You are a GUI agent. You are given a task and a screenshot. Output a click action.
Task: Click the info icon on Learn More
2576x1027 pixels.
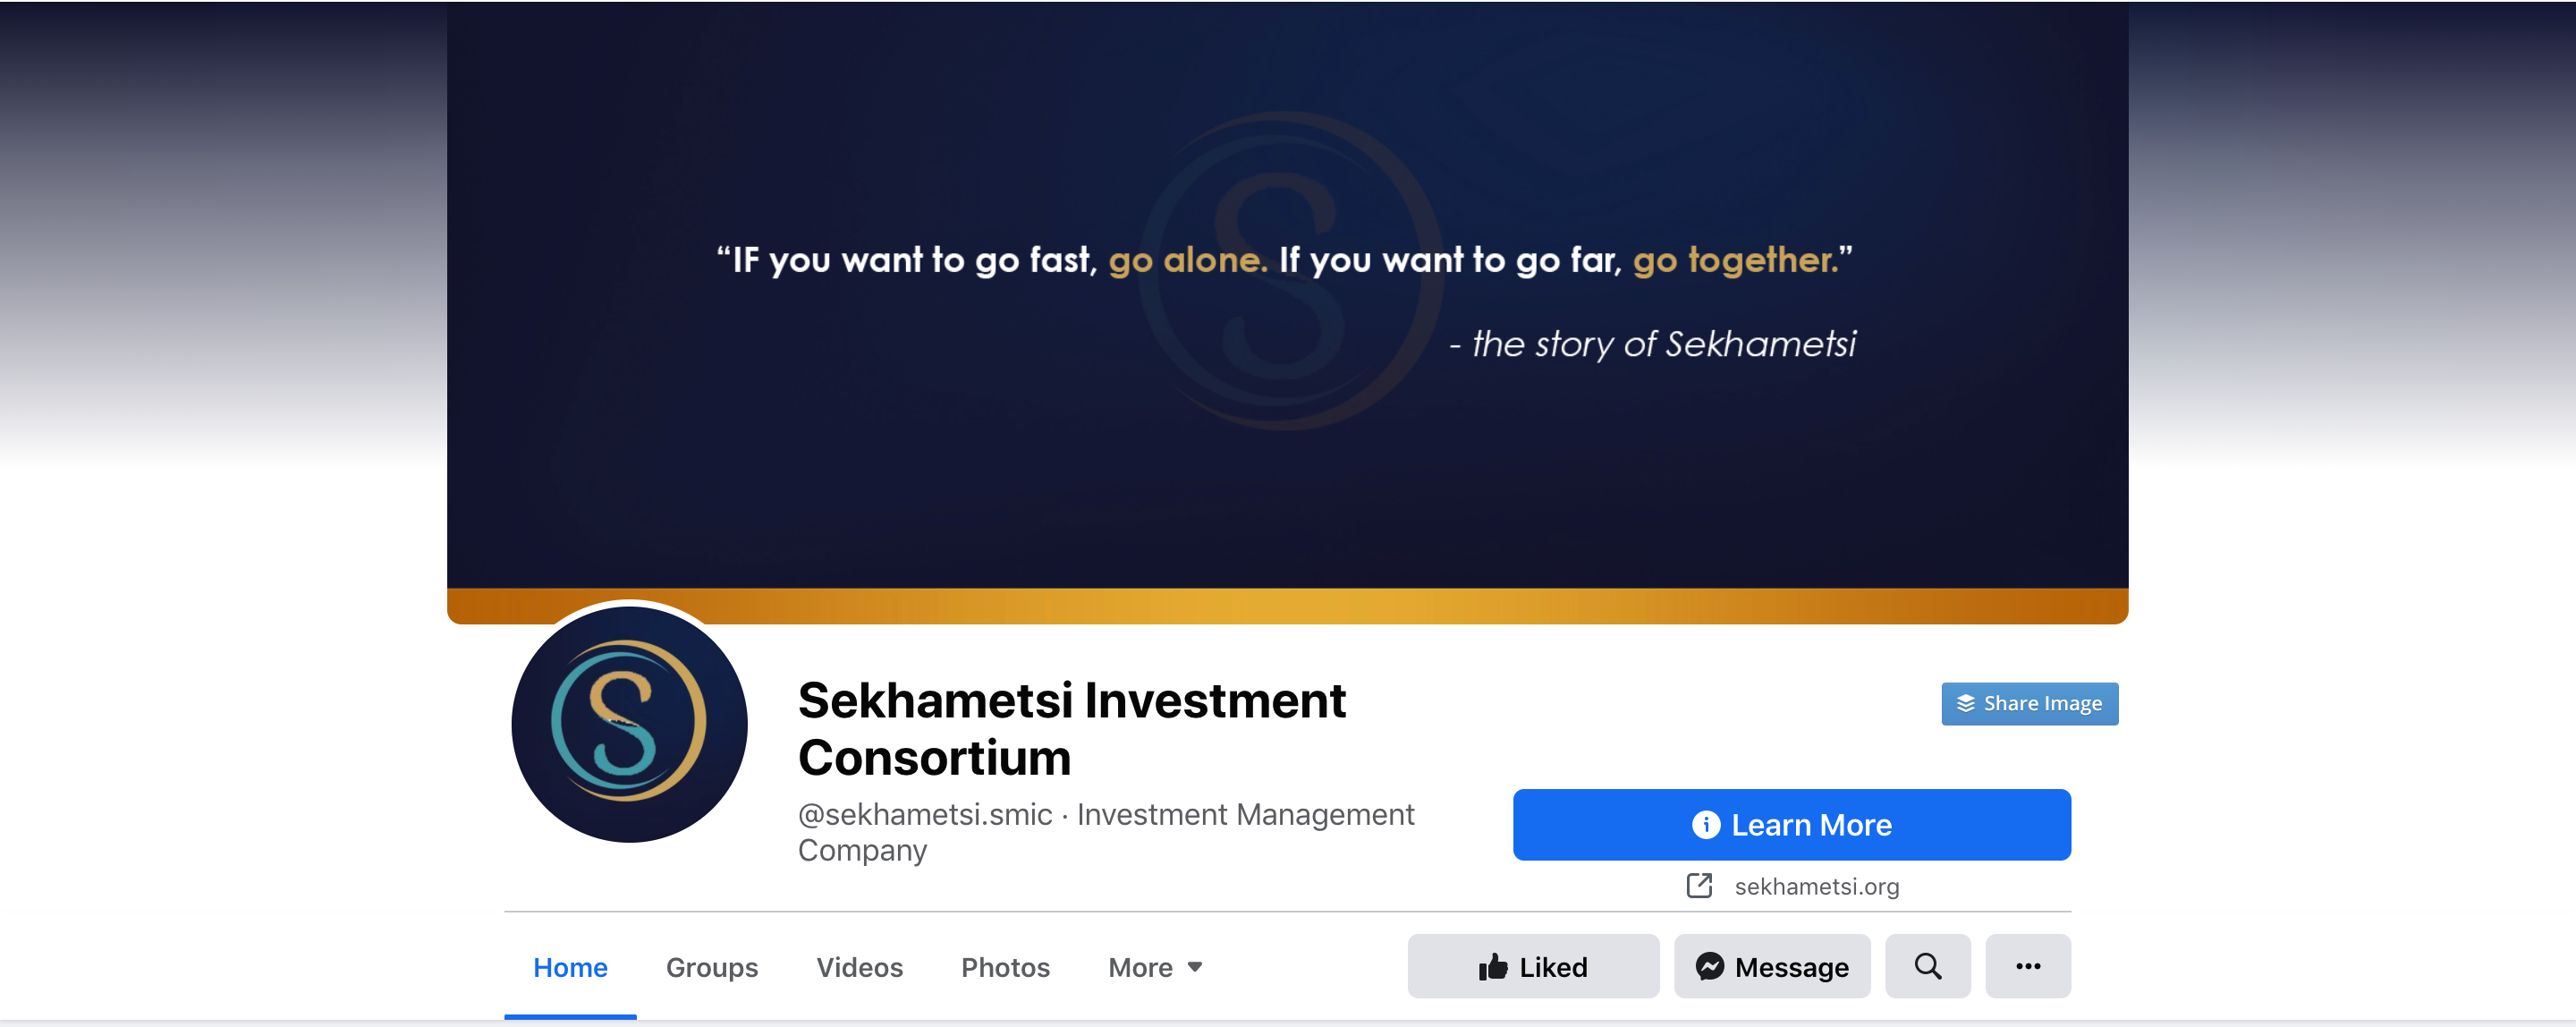[1705, 825]
